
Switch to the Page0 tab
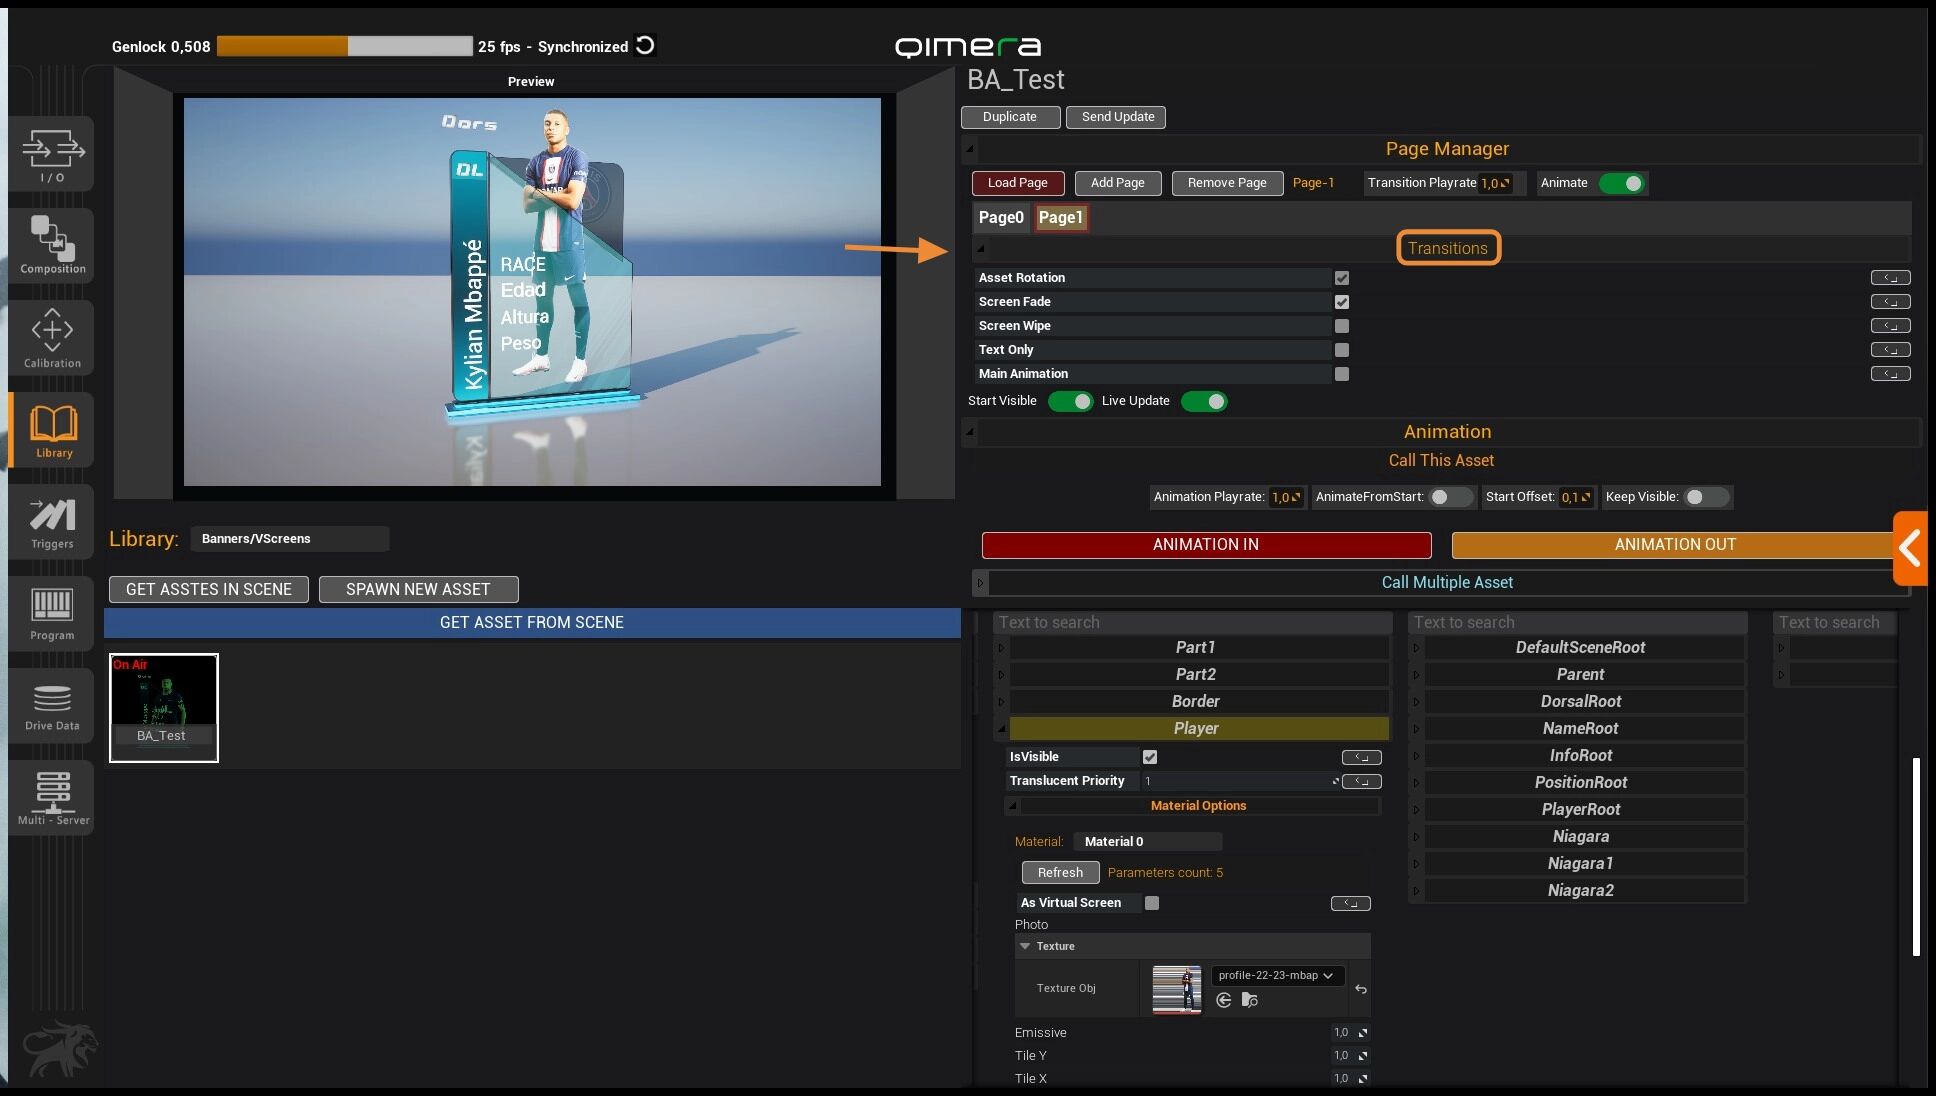click(1001, 217)
